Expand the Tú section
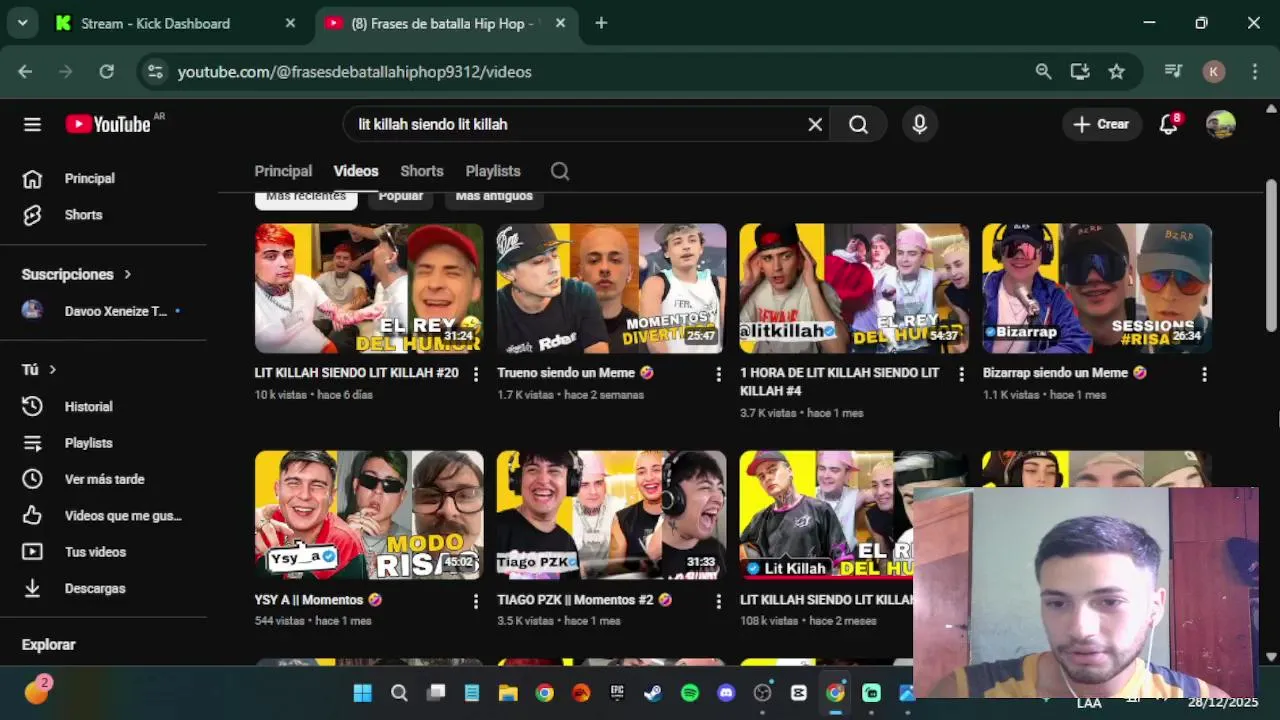The height and width of the screenshot is (720, 1280). point(39,369)
